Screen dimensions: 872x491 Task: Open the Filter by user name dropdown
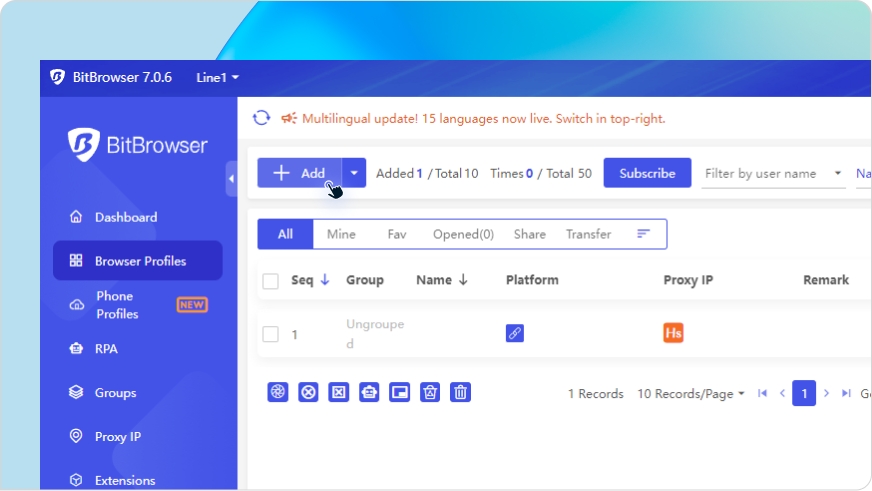point(773,173)
